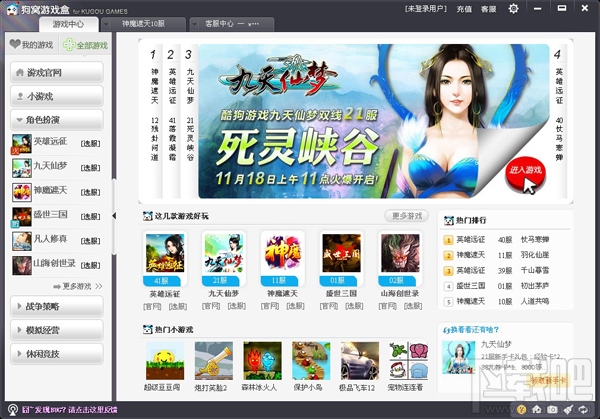Switch to the 游戏中心 tab
The image size is (600, 419).
[68, 24]
